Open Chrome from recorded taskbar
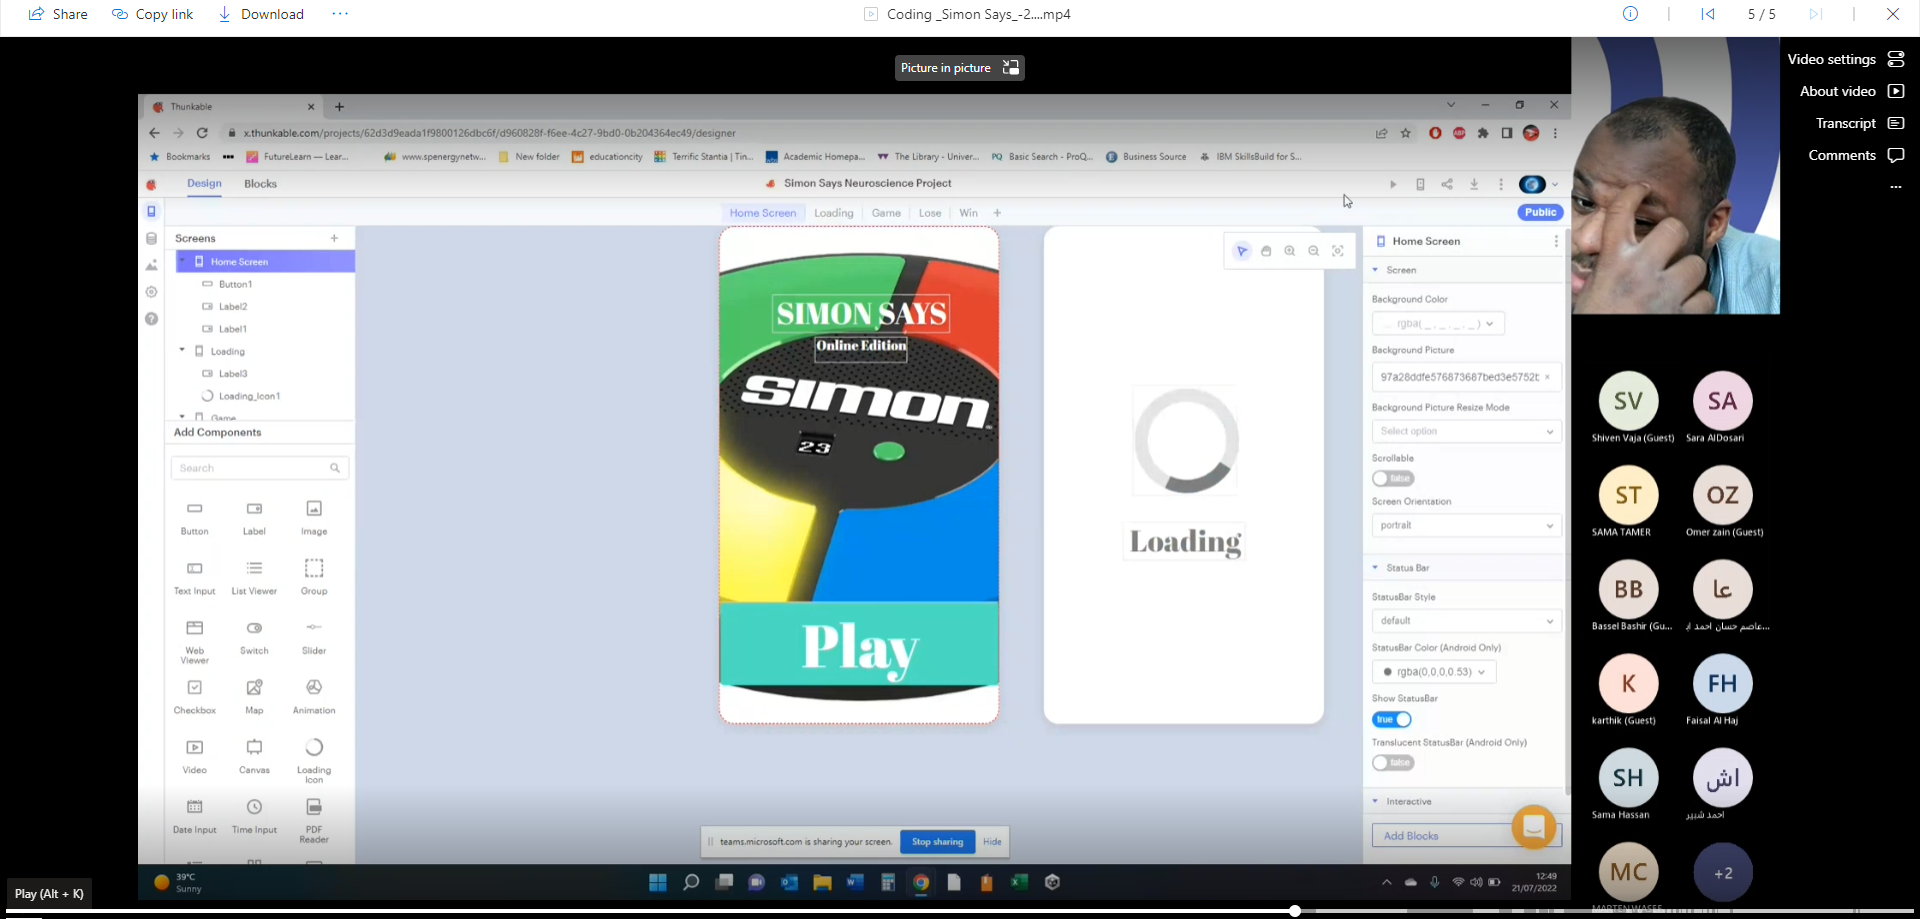This screenshot has height=919, width=1920. [921, 882]
